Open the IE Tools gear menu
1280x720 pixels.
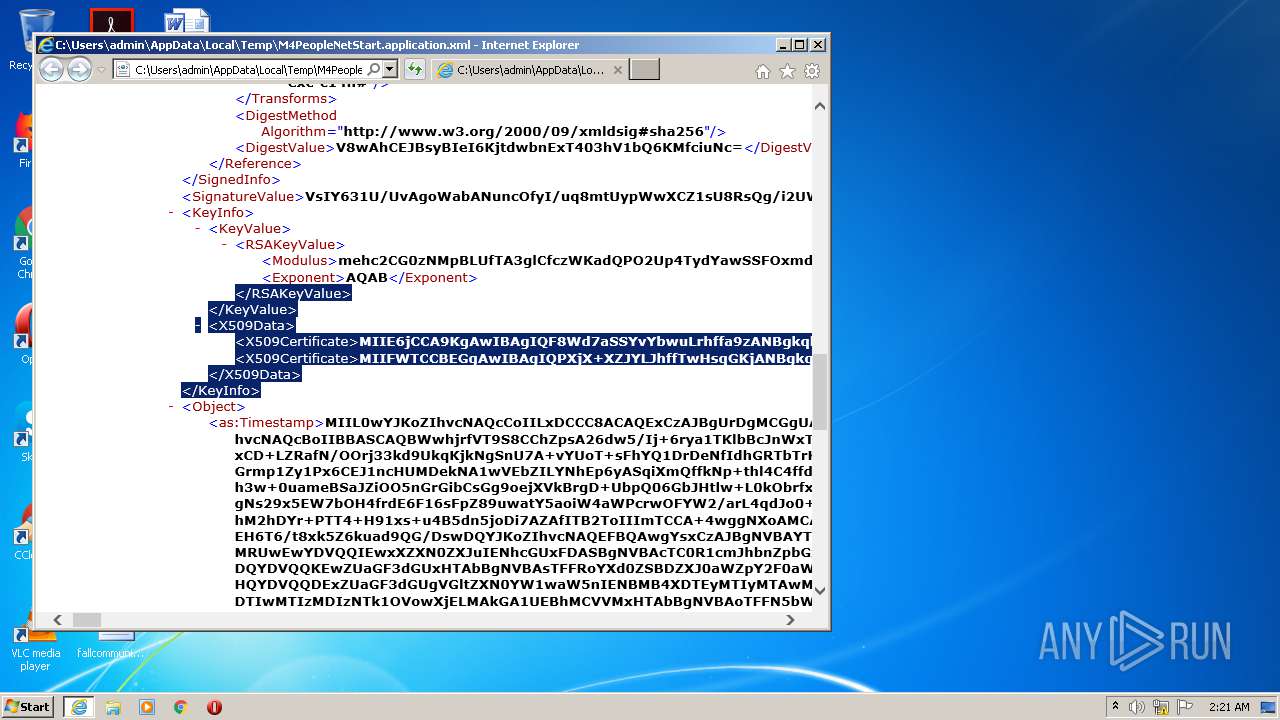pos(812,71)
